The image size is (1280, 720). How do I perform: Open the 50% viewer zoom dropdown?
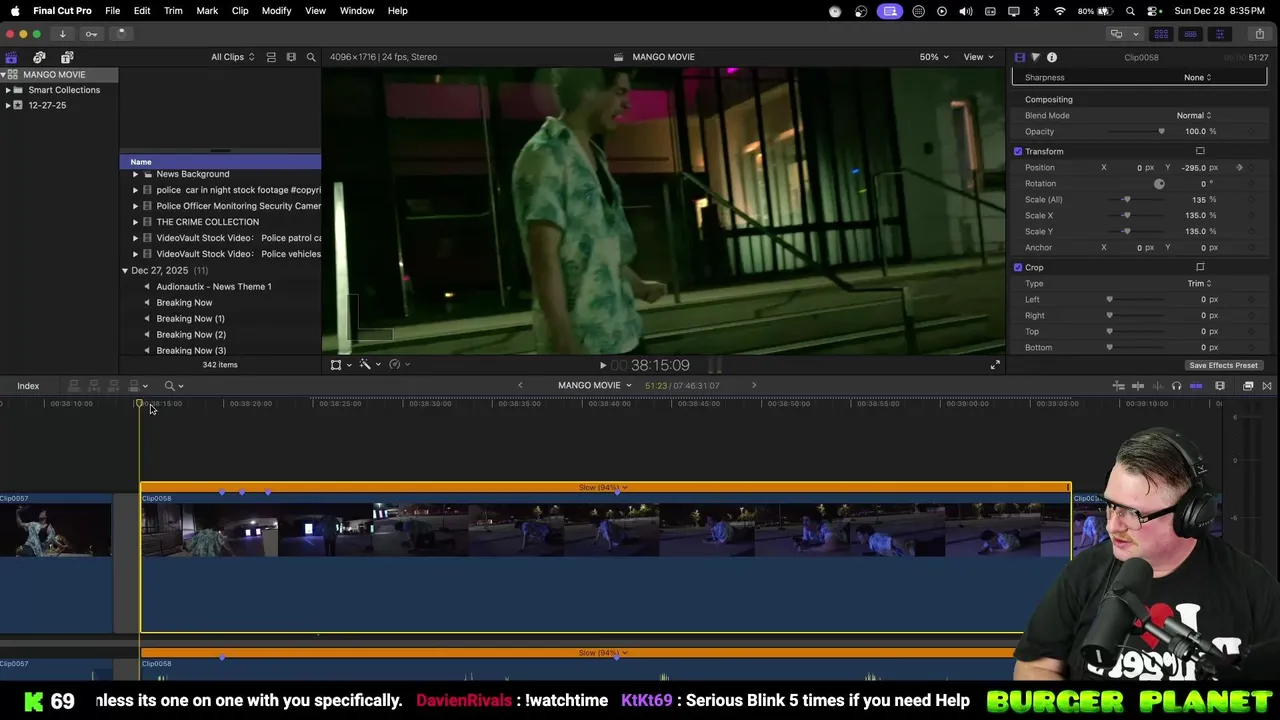(933, 57)
